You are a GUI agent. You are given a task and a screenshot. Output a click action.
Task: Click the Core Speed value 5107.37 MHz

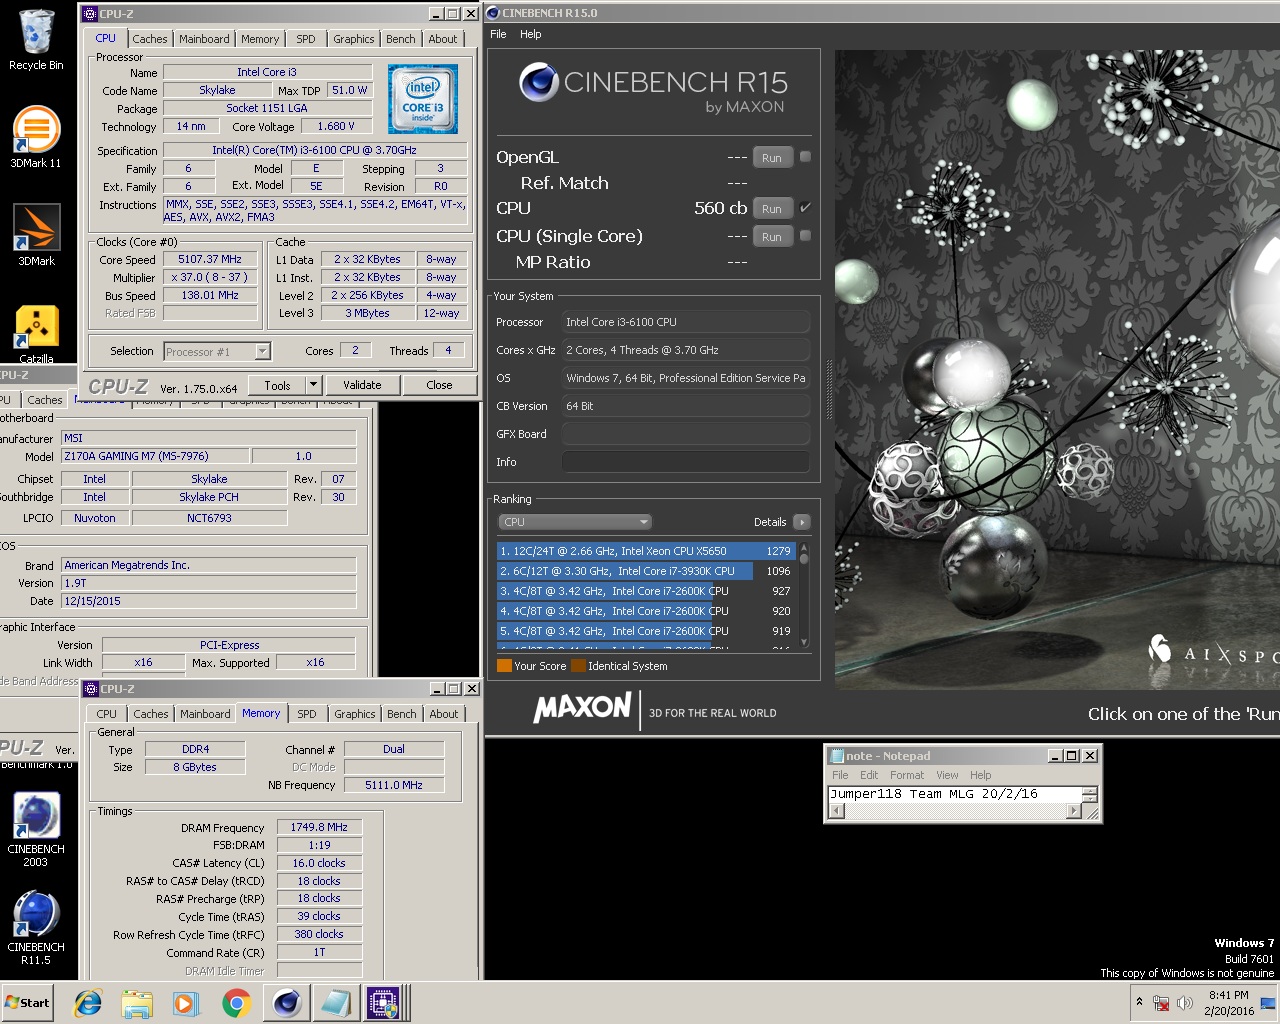tap(210, 259)
